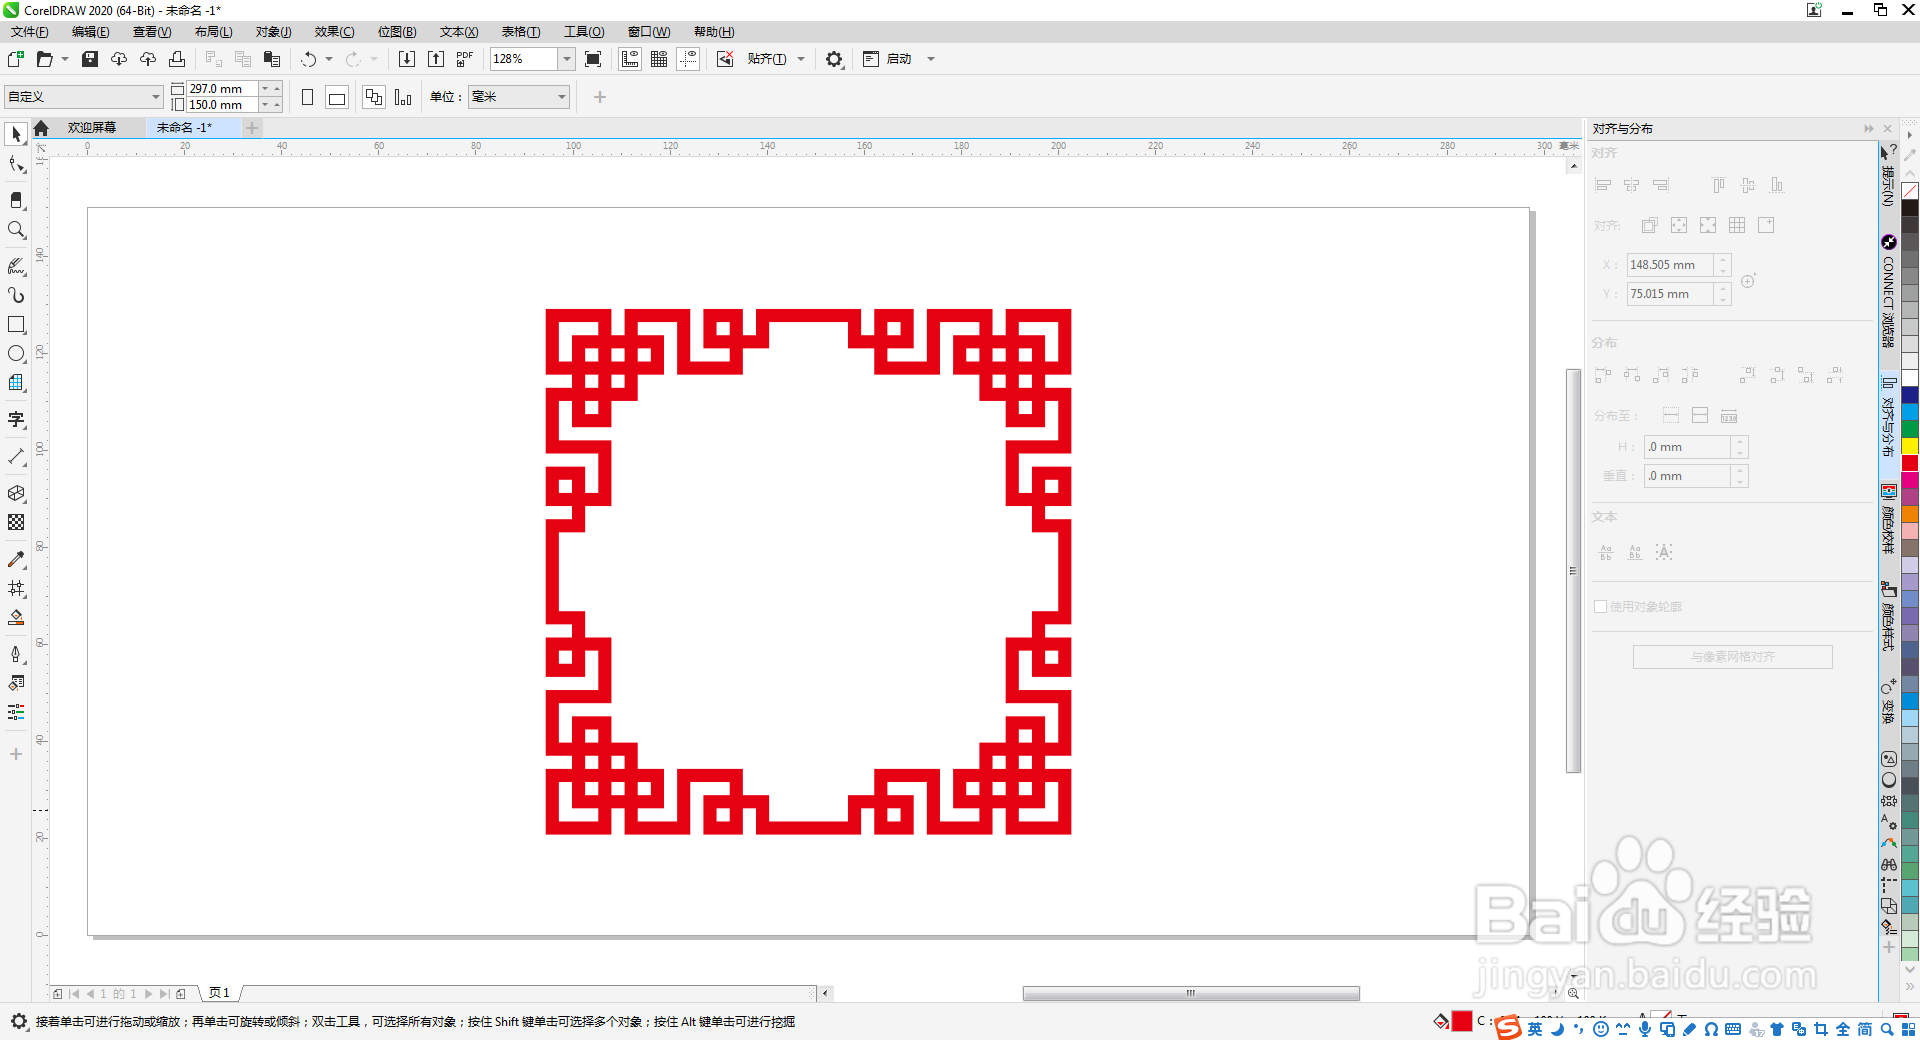Screen dimensions: 1920x1040
Task: Toggle snap off button
Action: (x=725, y=59)
